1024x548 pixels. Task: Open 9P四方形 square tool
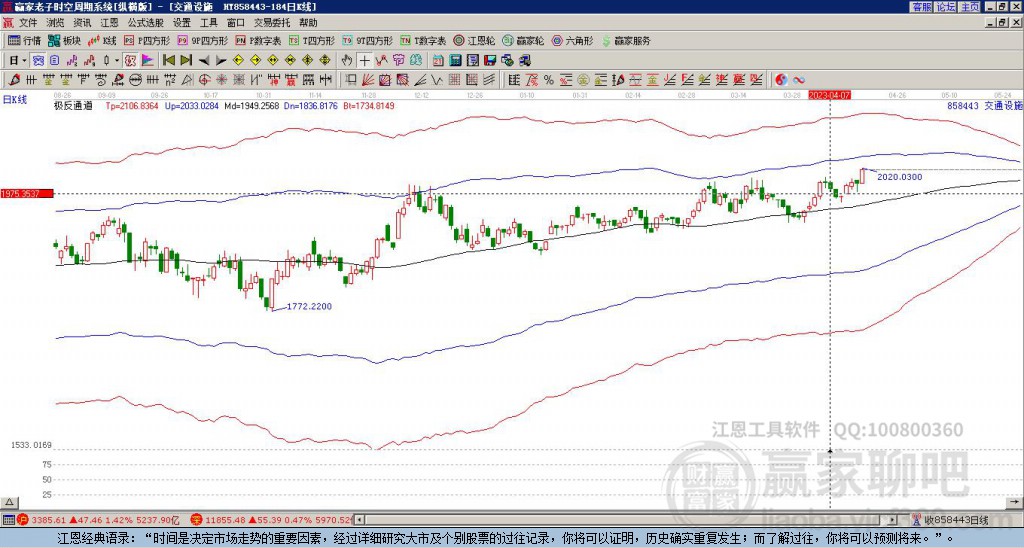click(203, 40)
